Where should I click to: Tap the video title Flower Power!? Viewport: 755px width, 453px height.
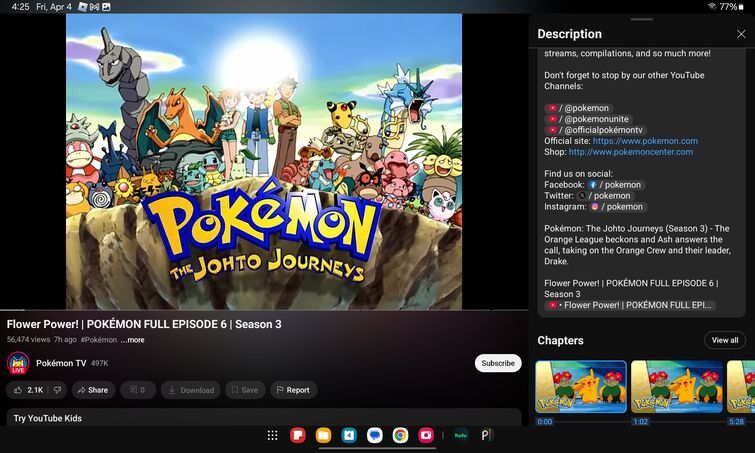pyautogui.click(x=144, y=324)
